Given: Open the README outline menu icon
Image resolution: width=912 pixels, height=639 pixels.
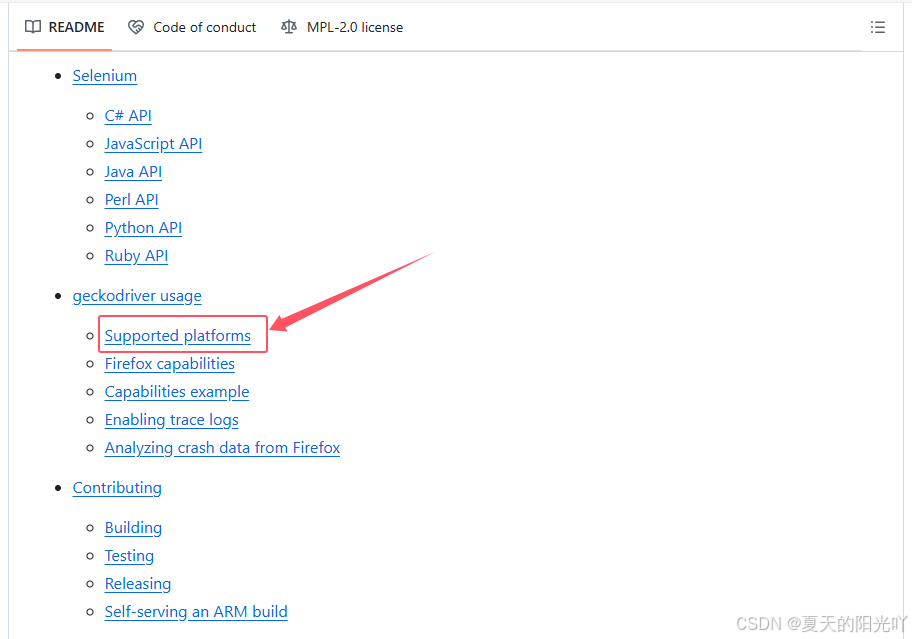Looking at the screenshot, I should (877, 27).
